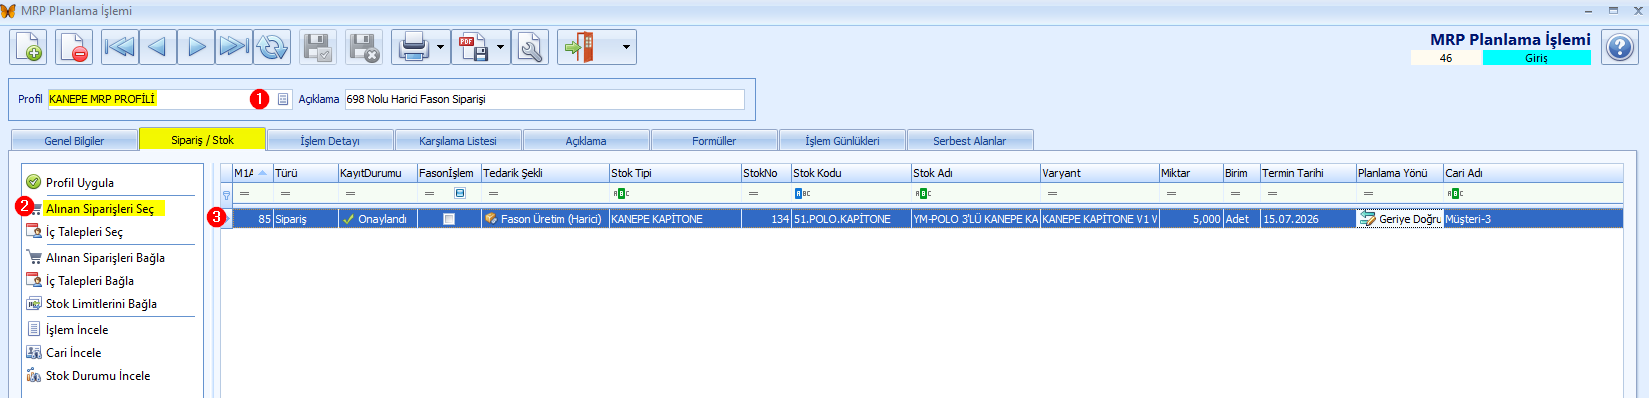The width and height of the screenshot is (1649, 398).
Task: Click the Açıklama text field
Action: click(x=545, y=99)
